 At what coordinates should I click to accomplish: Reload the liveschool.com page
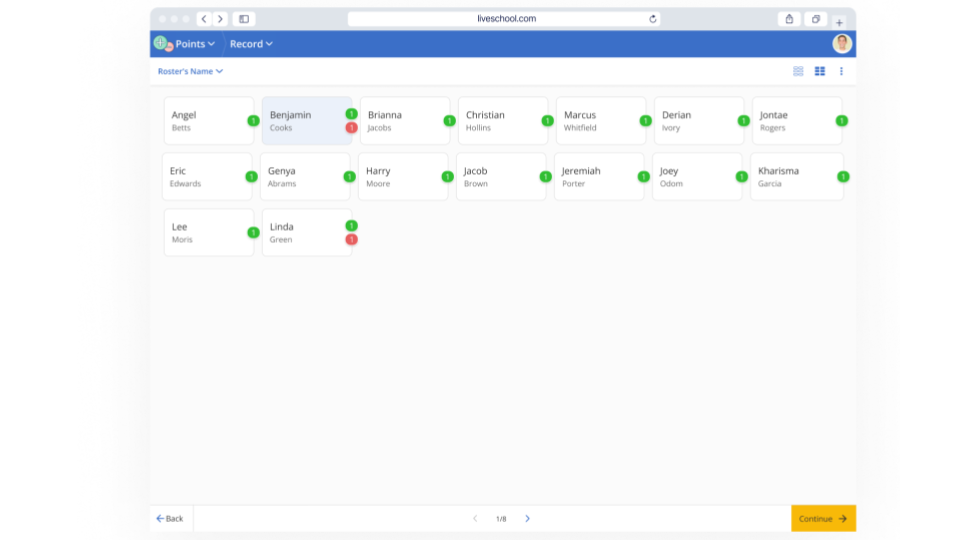point(653,19)
